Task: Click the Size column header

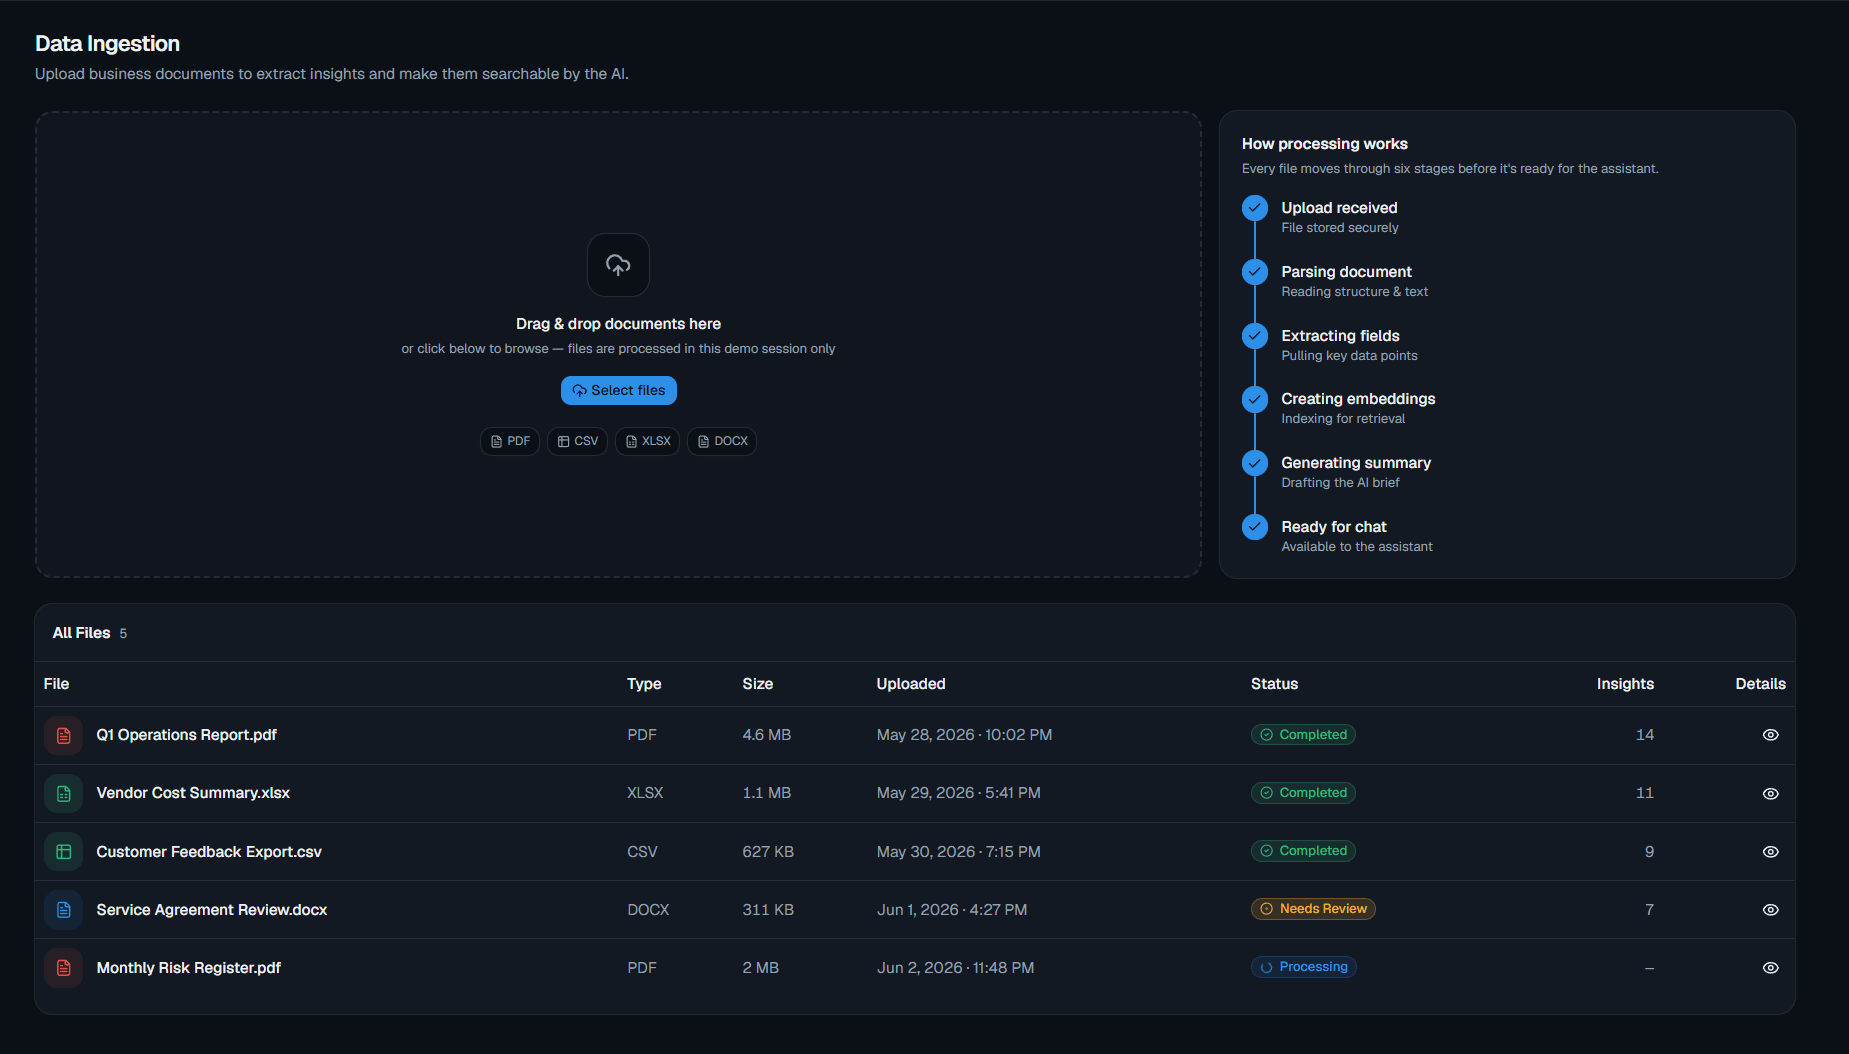Action: 757,684
